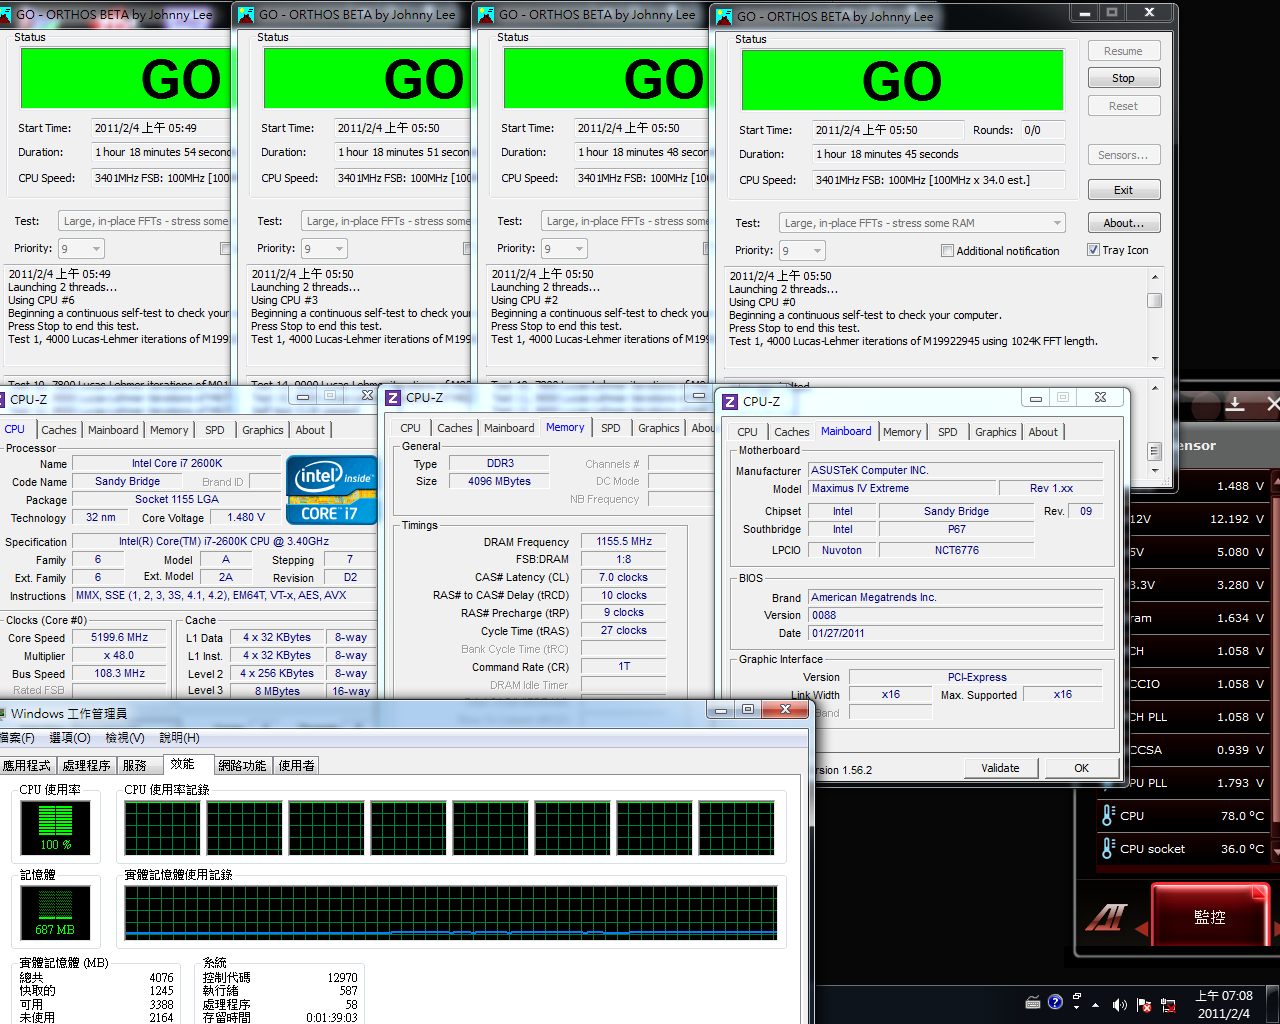Click the title icon of the ORTHOS window using CPU #3

click(245, 15)
